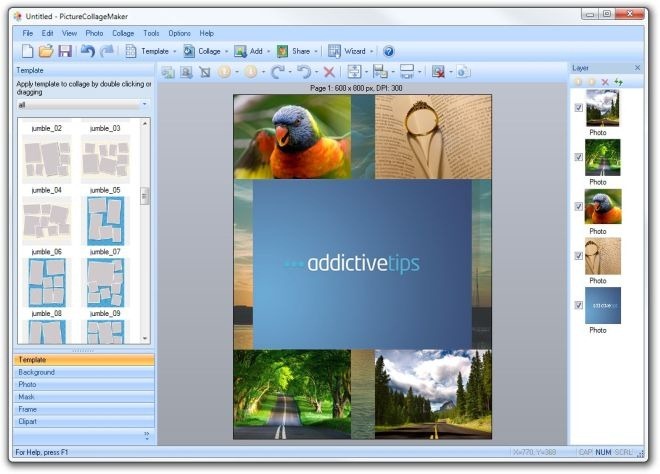Switch to the Background sidebar section
This screenshot has height=474, width=660.
(84, 372)
